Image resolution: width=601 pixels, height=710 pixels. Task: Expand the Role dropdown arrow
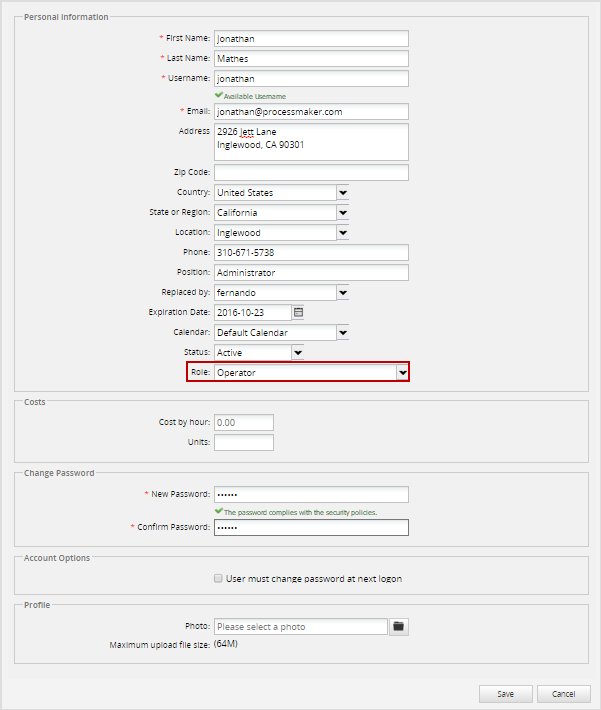(x=402, y=373)
